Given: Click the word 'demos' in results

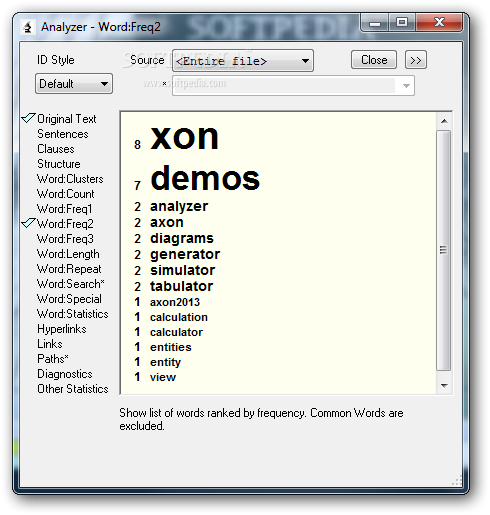Looking at the screenshot, I should pos(205,179).
